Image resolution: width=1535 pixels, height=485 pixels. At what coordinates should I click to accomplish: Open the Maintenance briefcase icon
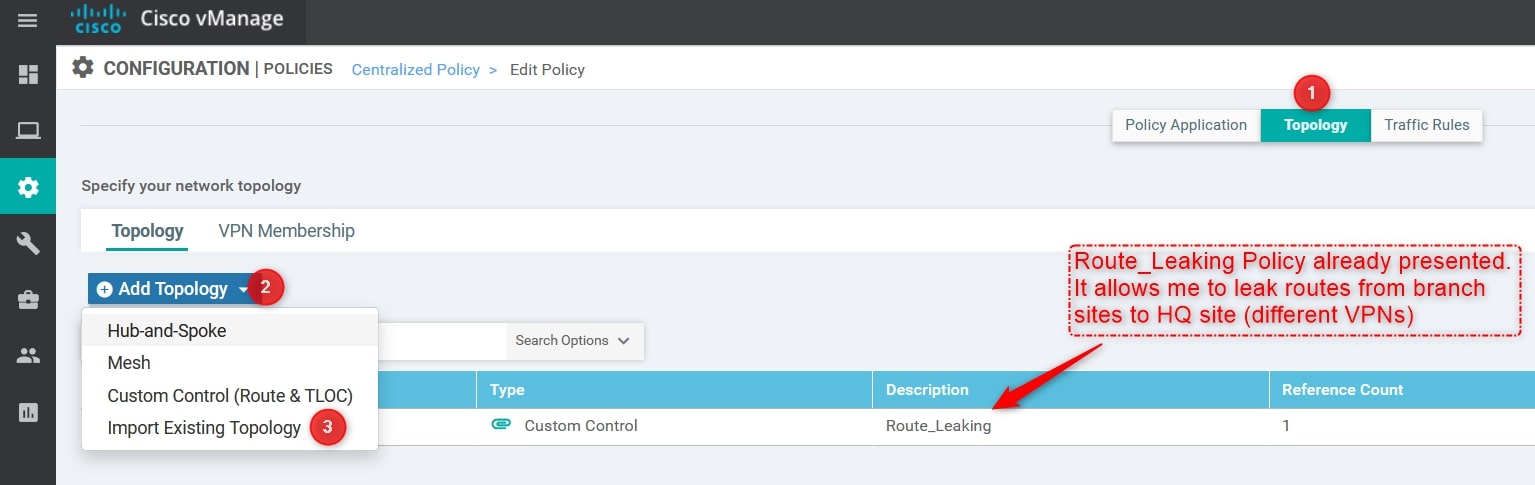click(28, 299)
